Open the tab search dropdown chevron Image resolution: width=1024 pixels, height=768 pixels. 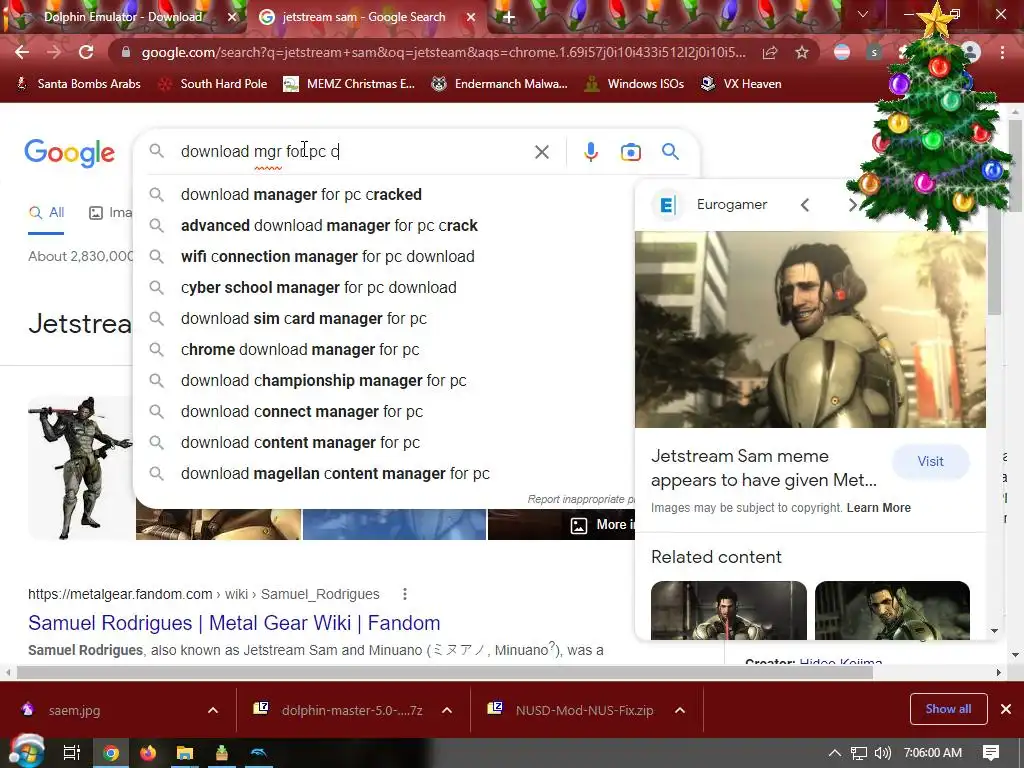coord(863,14)
